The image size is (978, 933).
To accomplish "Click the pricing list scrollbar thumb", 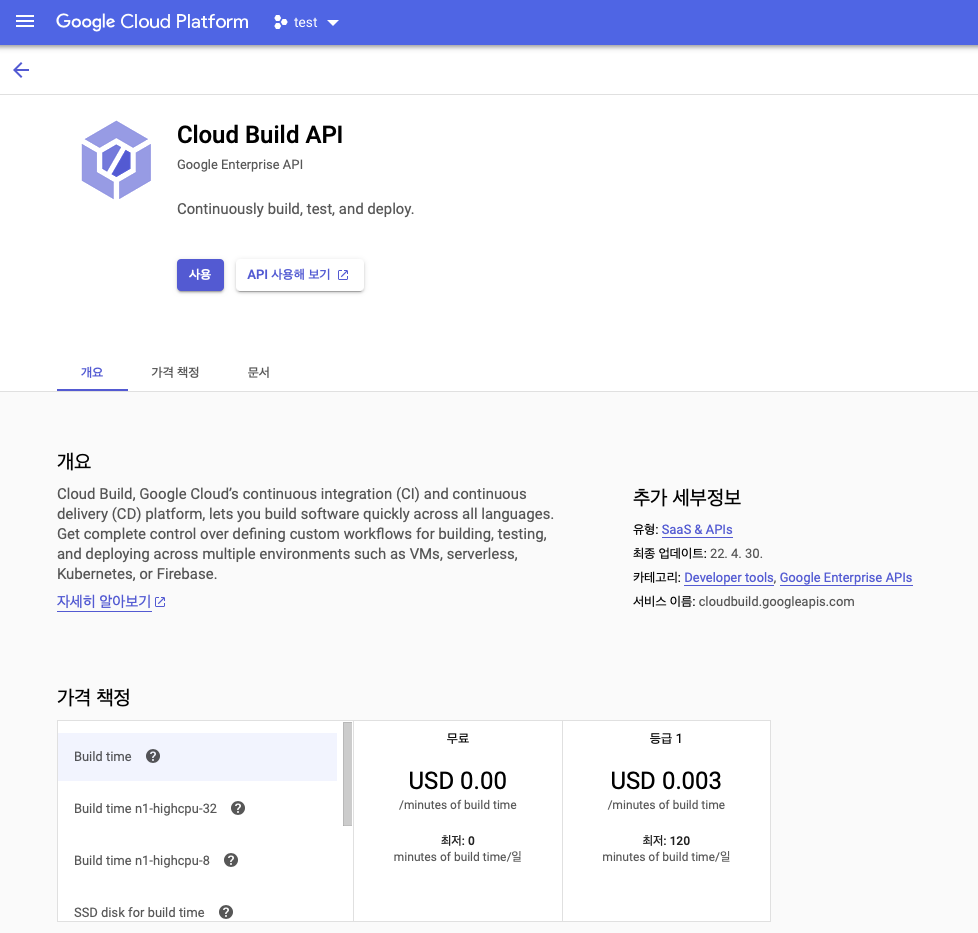I will click(347, 773).
